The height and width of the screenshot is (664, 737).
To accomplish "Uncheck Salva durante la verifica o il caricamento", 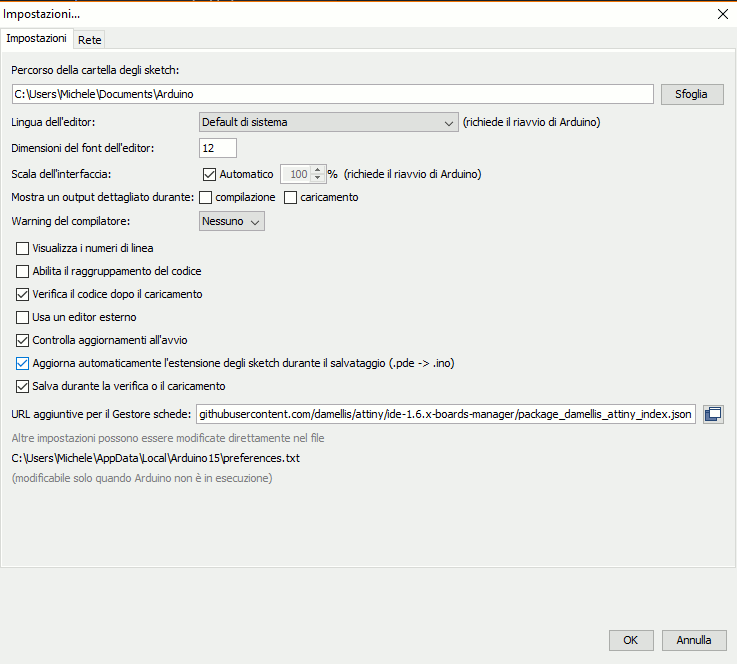I will (x=23, y=386).
